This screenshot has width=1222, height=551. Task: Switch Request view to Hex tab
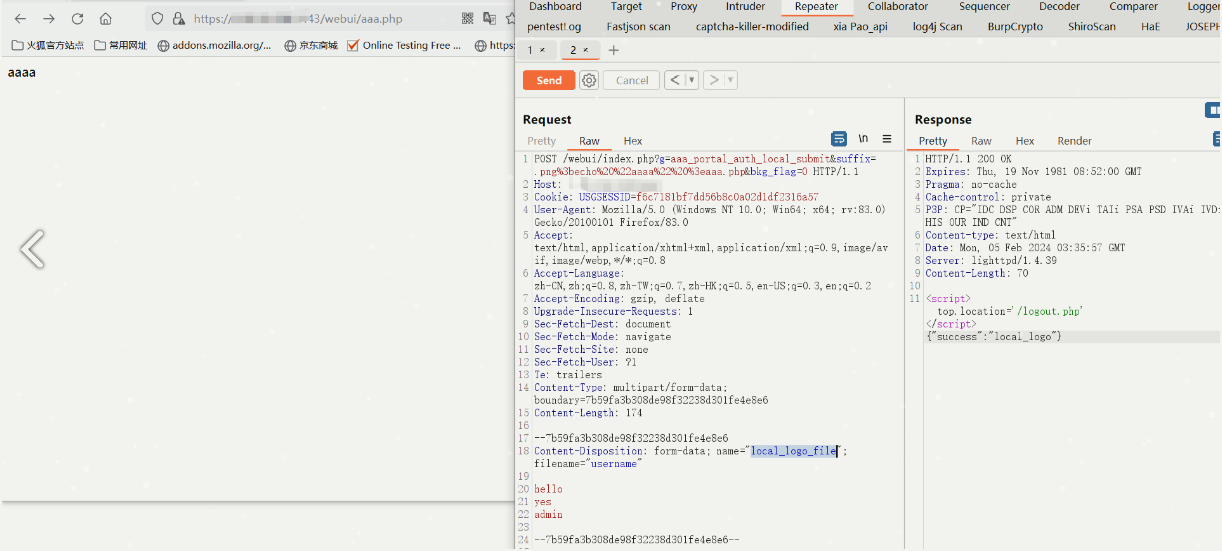632,141
